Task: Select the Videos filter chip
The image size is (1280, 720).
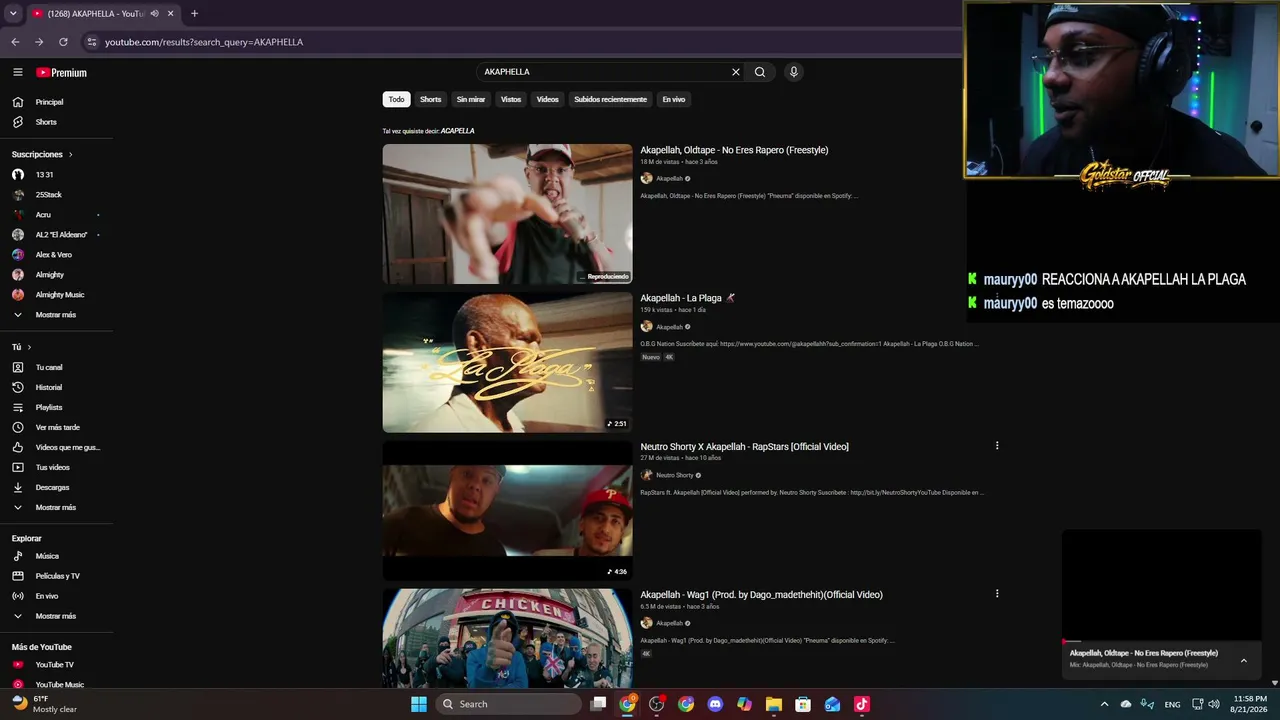Action: click(548, 99)
